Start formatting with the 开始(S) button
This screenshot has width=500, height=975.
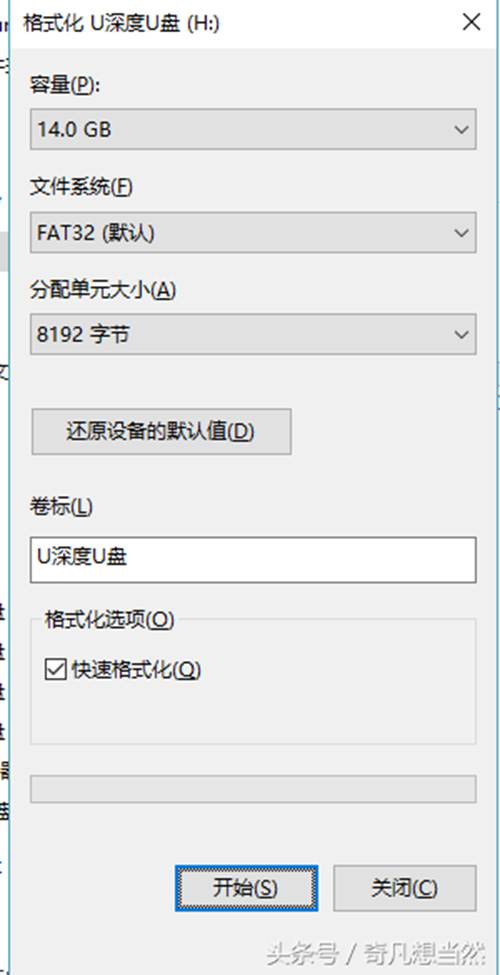click(246, 888)
